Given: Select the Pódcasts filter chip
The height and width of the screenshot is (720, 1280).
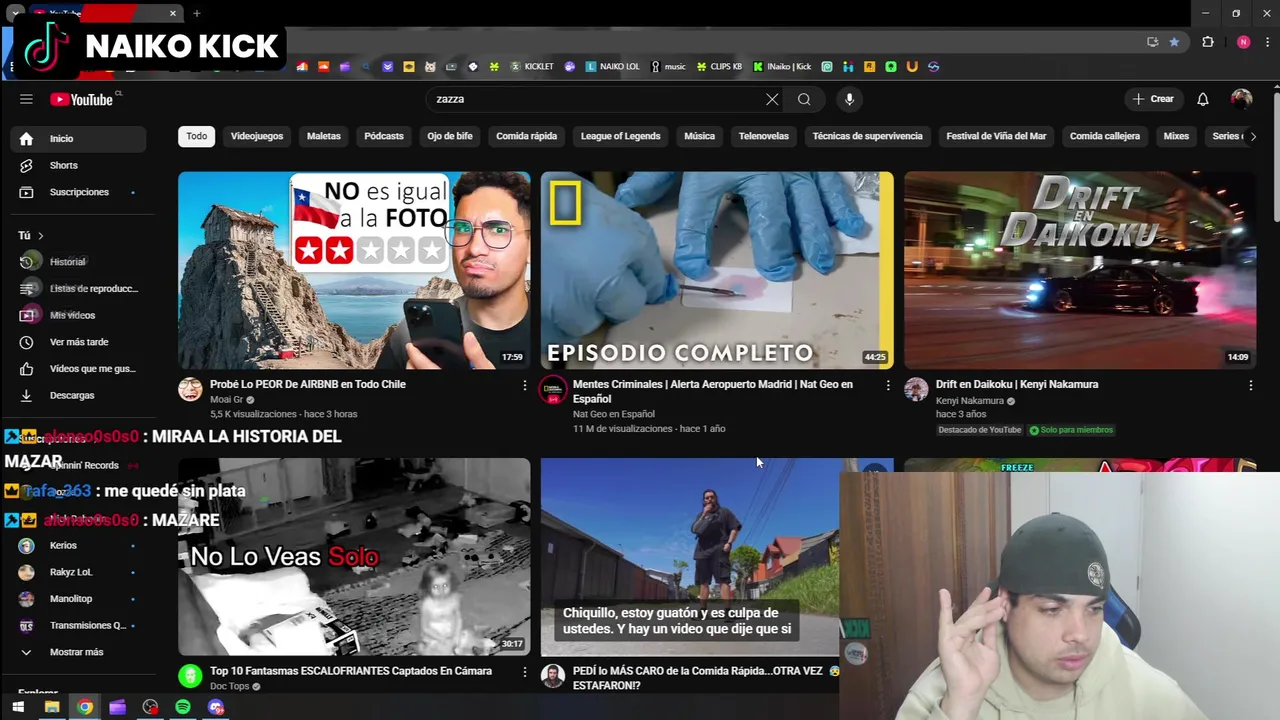Looking at the screenshot, I should coord(384,136).
